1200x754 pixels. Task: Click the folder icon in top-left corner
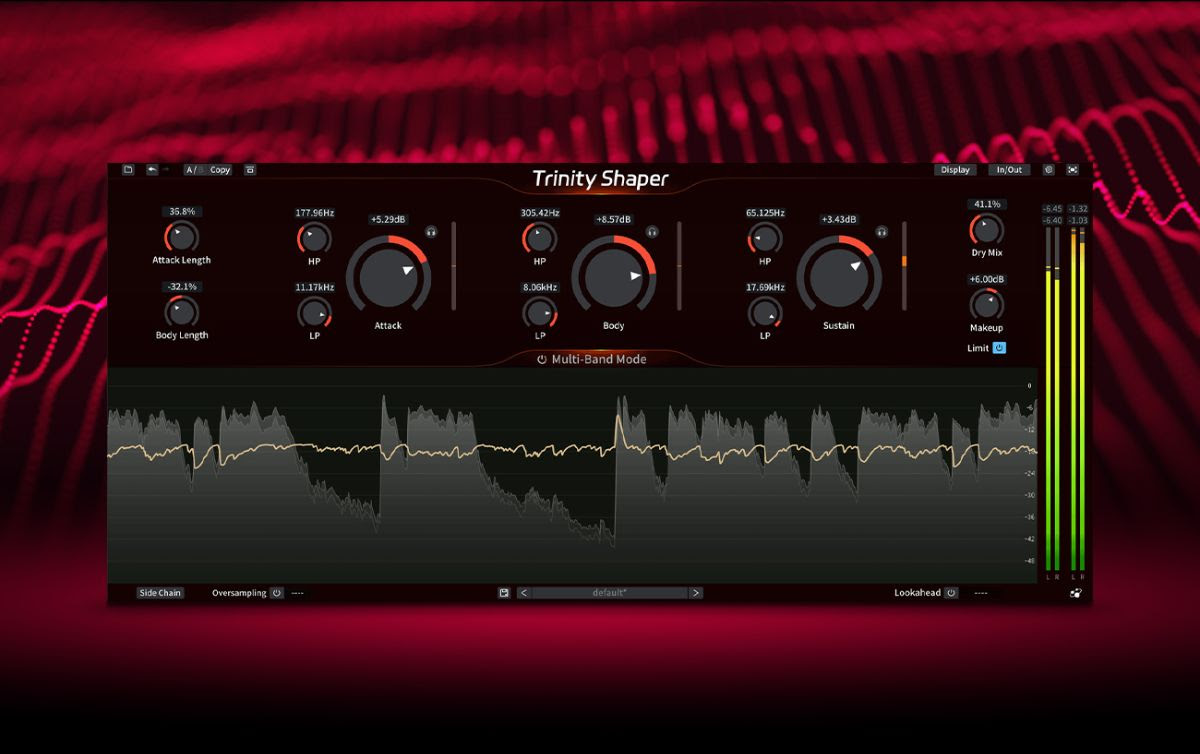(128, 170)
